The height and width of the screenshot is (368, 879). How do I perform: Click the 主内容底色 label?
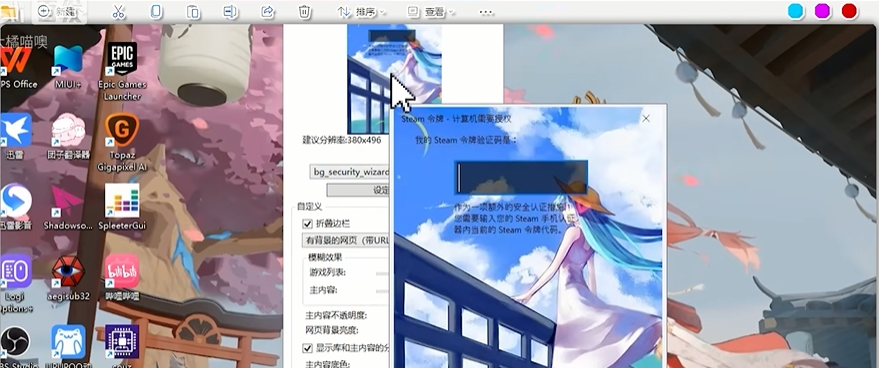coord(328,364)
